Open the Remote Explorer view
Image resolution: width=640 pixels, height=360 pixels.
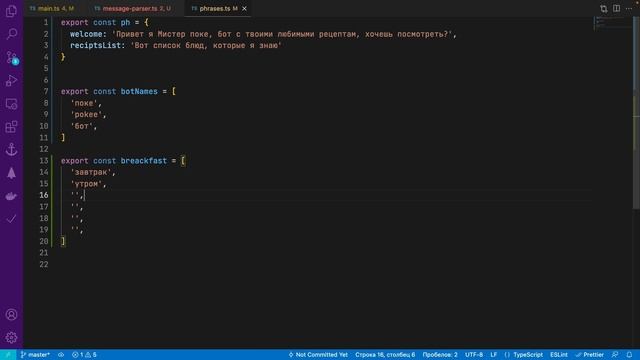[11, 104]
